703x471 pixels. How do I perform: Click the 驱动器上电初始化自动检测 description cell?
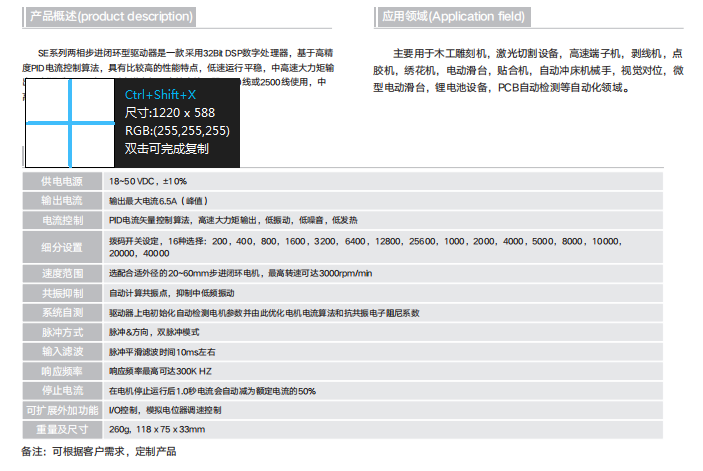tap(383, 313)
